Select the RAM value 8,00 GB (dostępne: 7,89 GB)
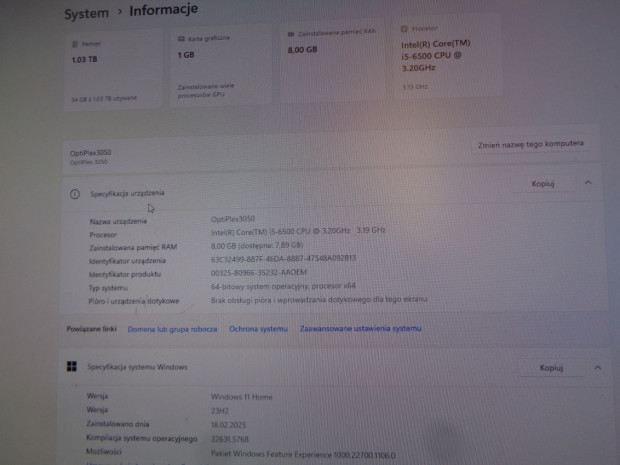 pyautogui.click(x=257, y=246)
